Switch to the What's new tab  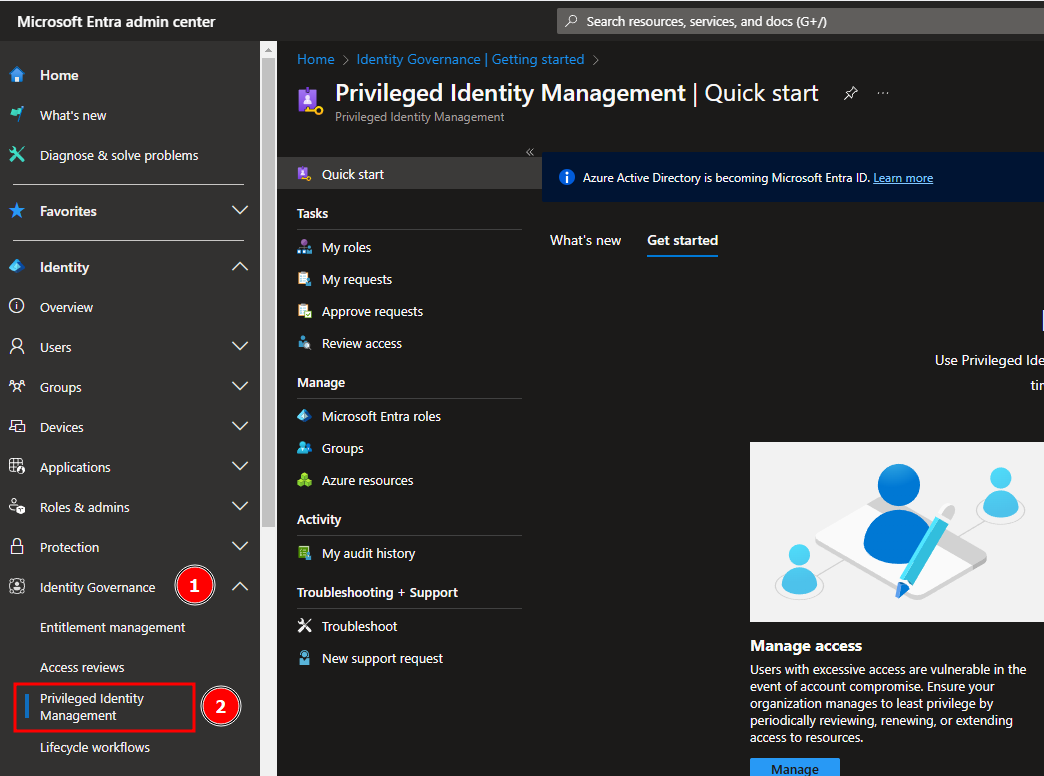(585, 240)
